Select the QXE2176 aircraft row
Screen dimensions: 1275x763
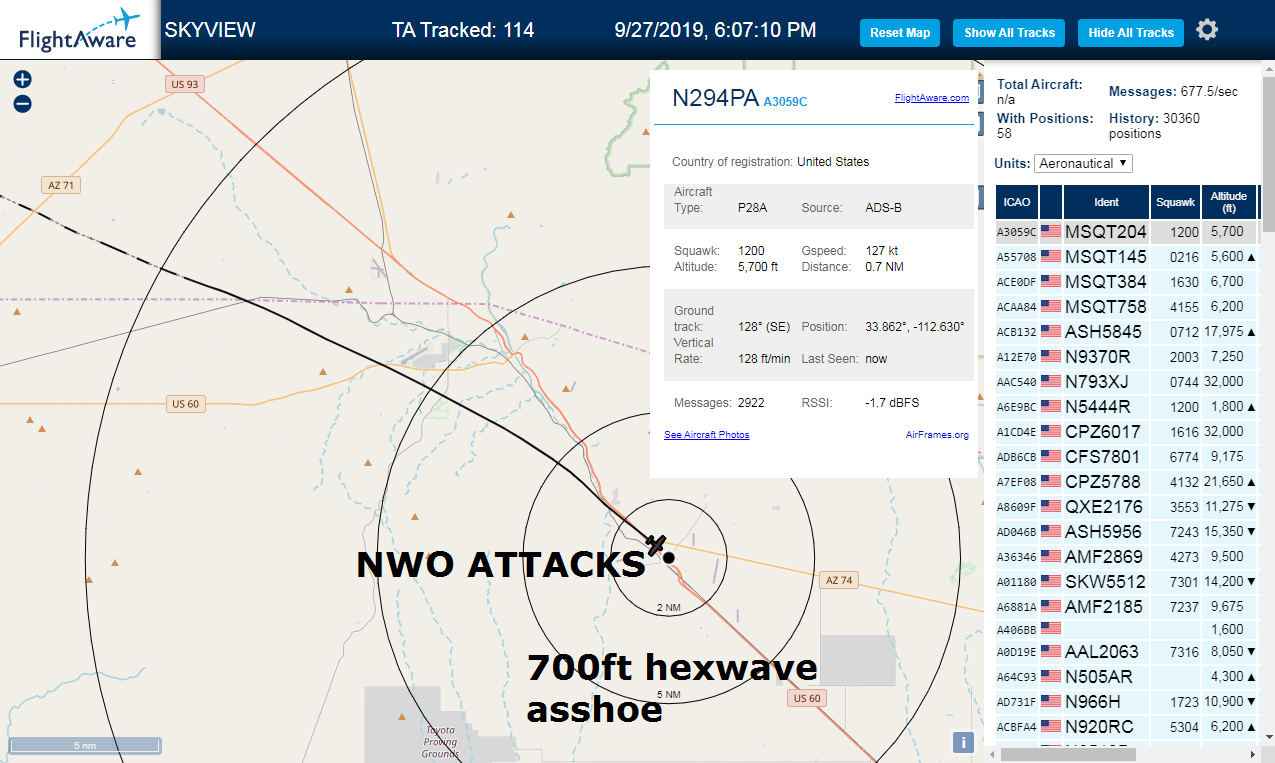pyautogui.click(x=1126, y=506)
